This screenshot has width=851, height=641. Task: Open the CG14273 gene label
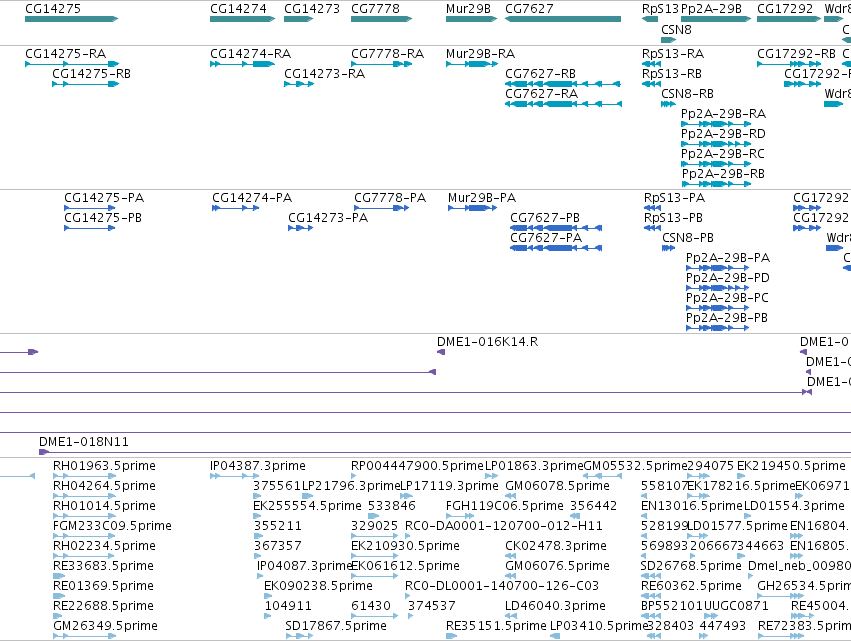click(312, 9)
